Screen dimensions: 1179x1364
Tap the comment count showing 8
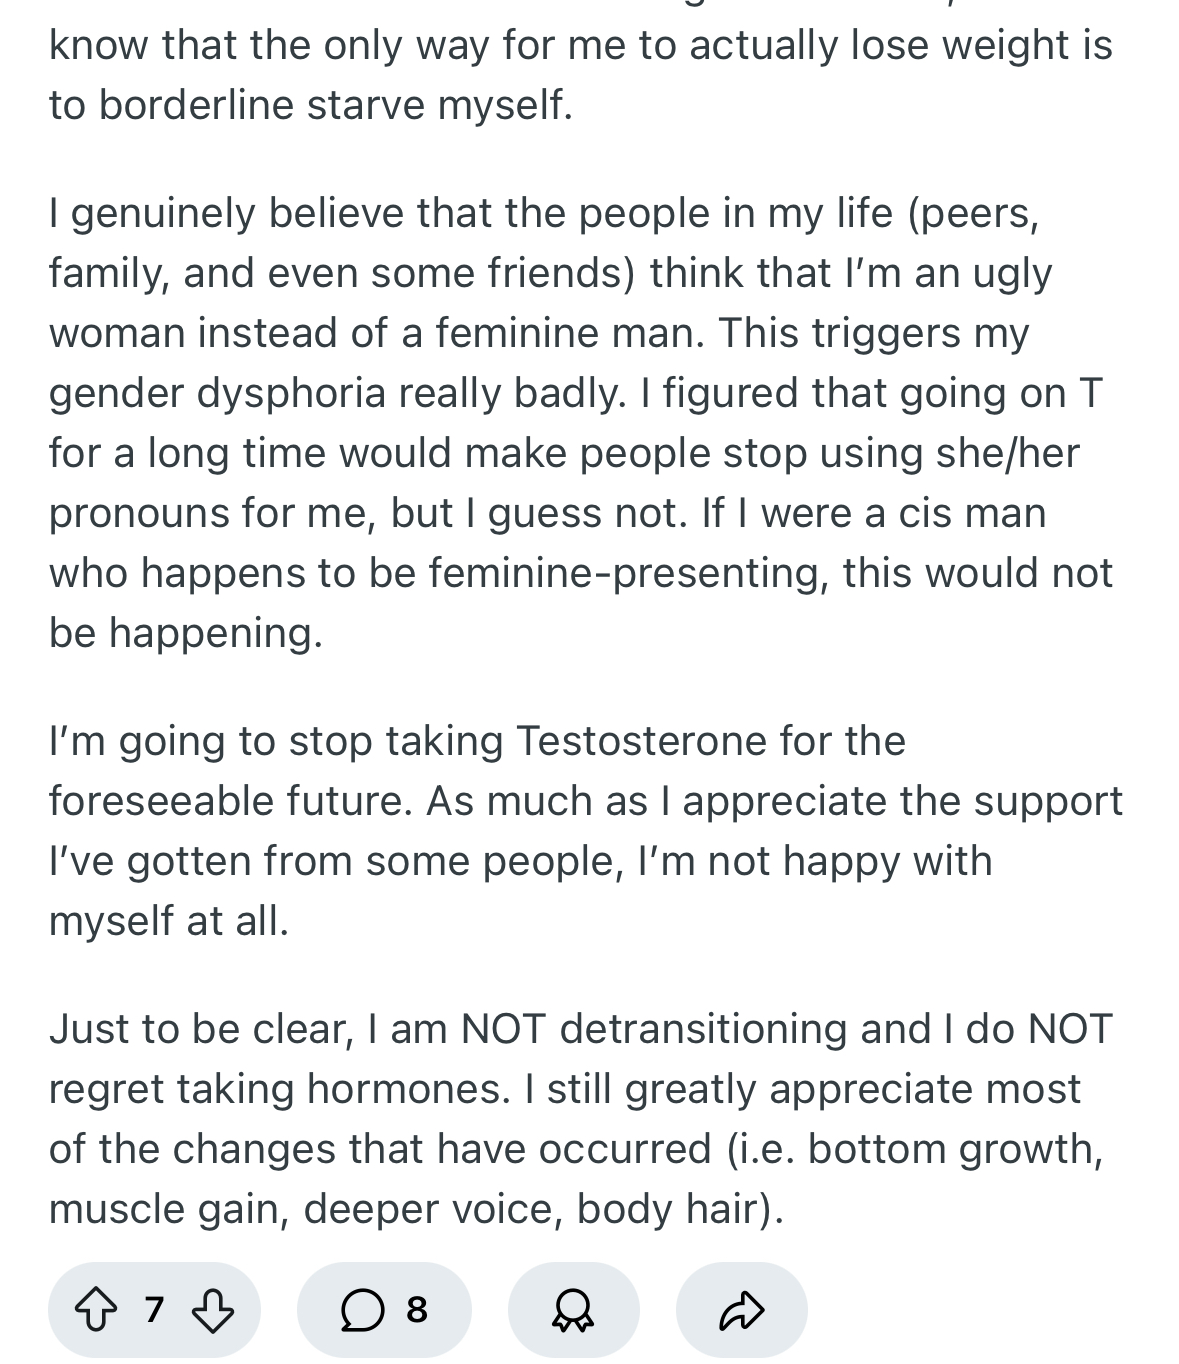(x=417, y=1309)
